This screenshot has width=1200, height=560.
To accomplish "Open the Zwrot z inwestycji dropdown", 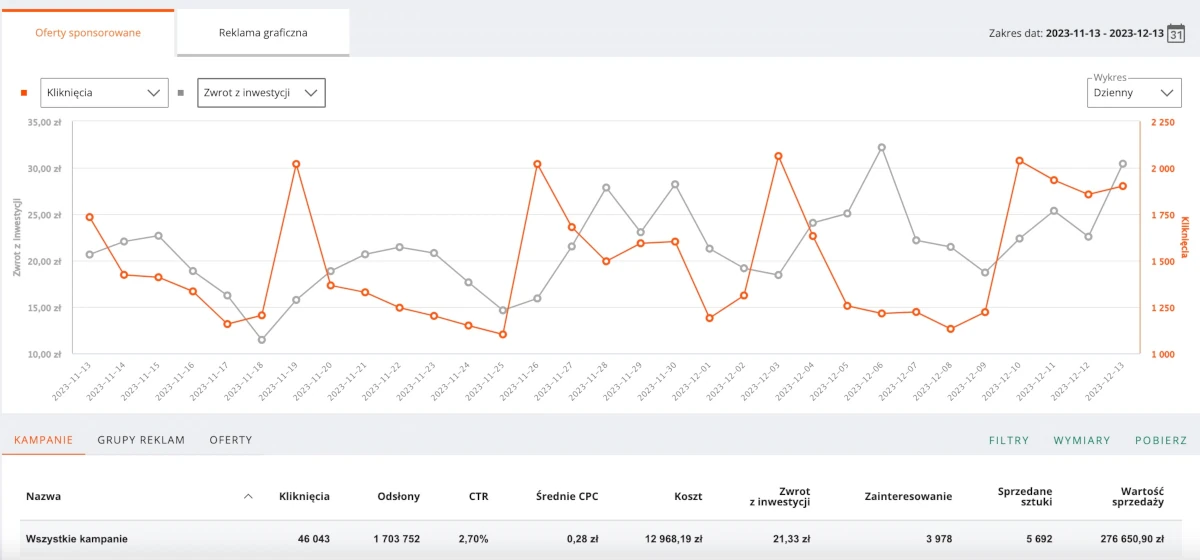I will click(x=261, y=93).
